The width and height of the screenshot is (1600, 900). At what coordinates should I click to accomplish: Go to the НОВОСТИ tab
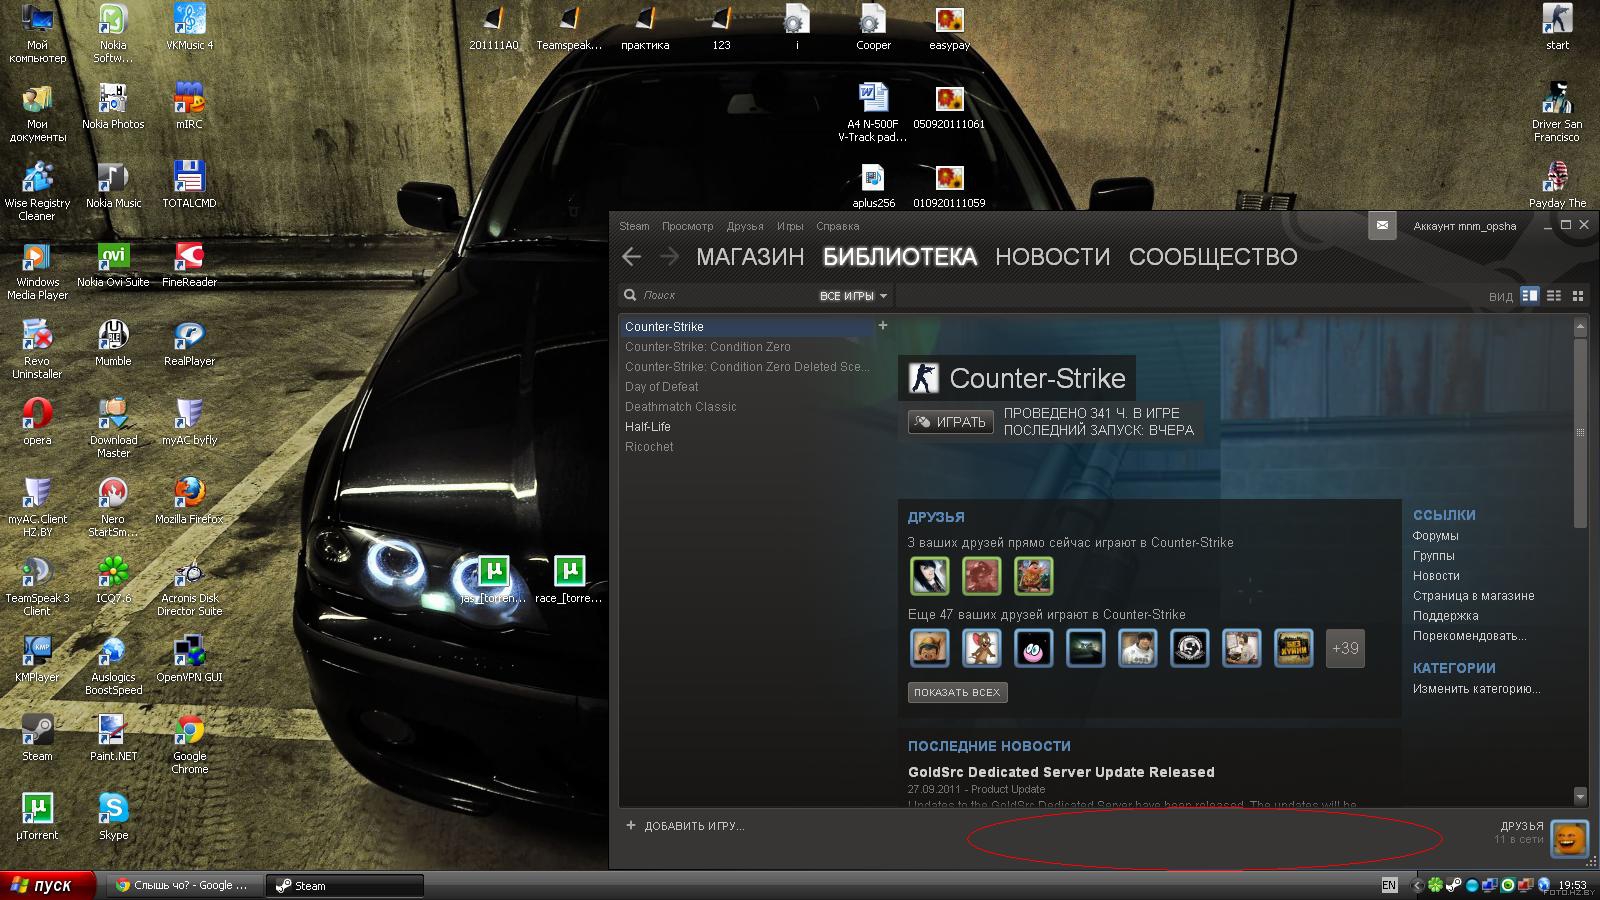click(1052, 257)
